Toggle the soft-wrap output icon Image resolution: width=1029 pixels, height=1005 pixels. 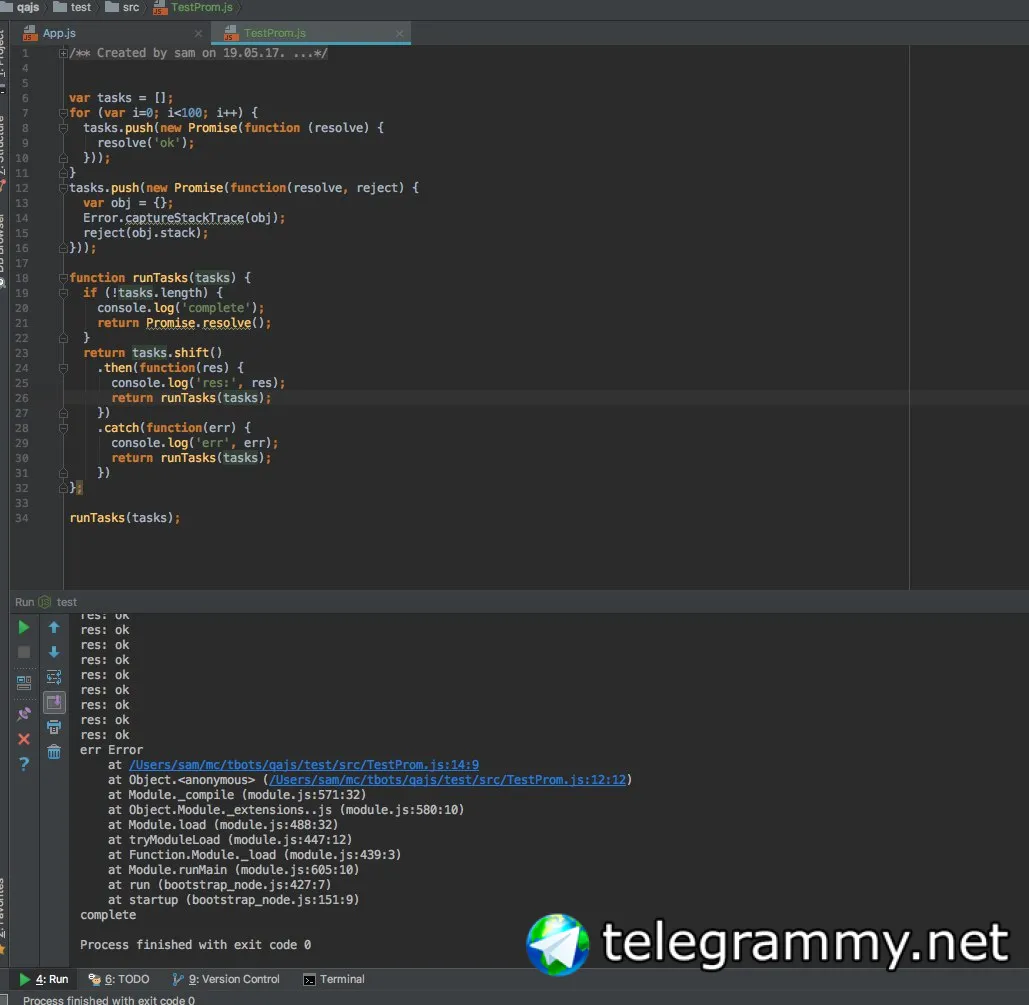coord(54,677)
